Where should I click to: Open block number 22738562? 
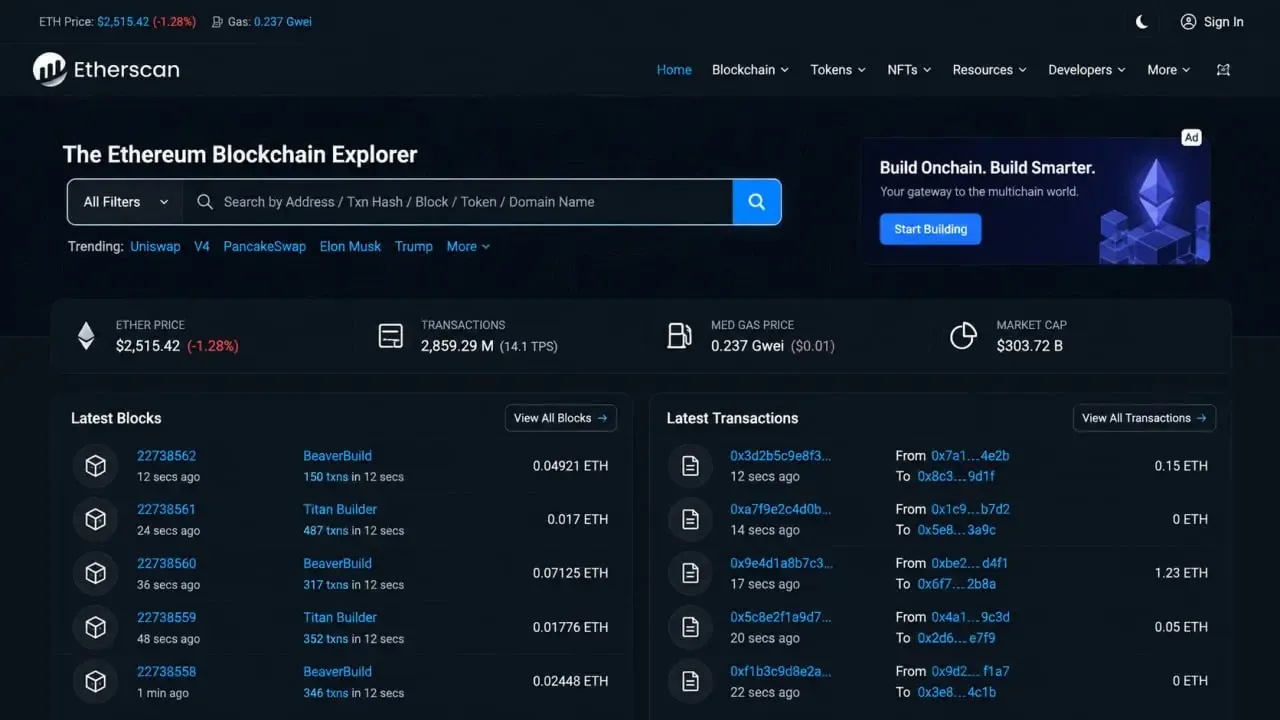166,456
